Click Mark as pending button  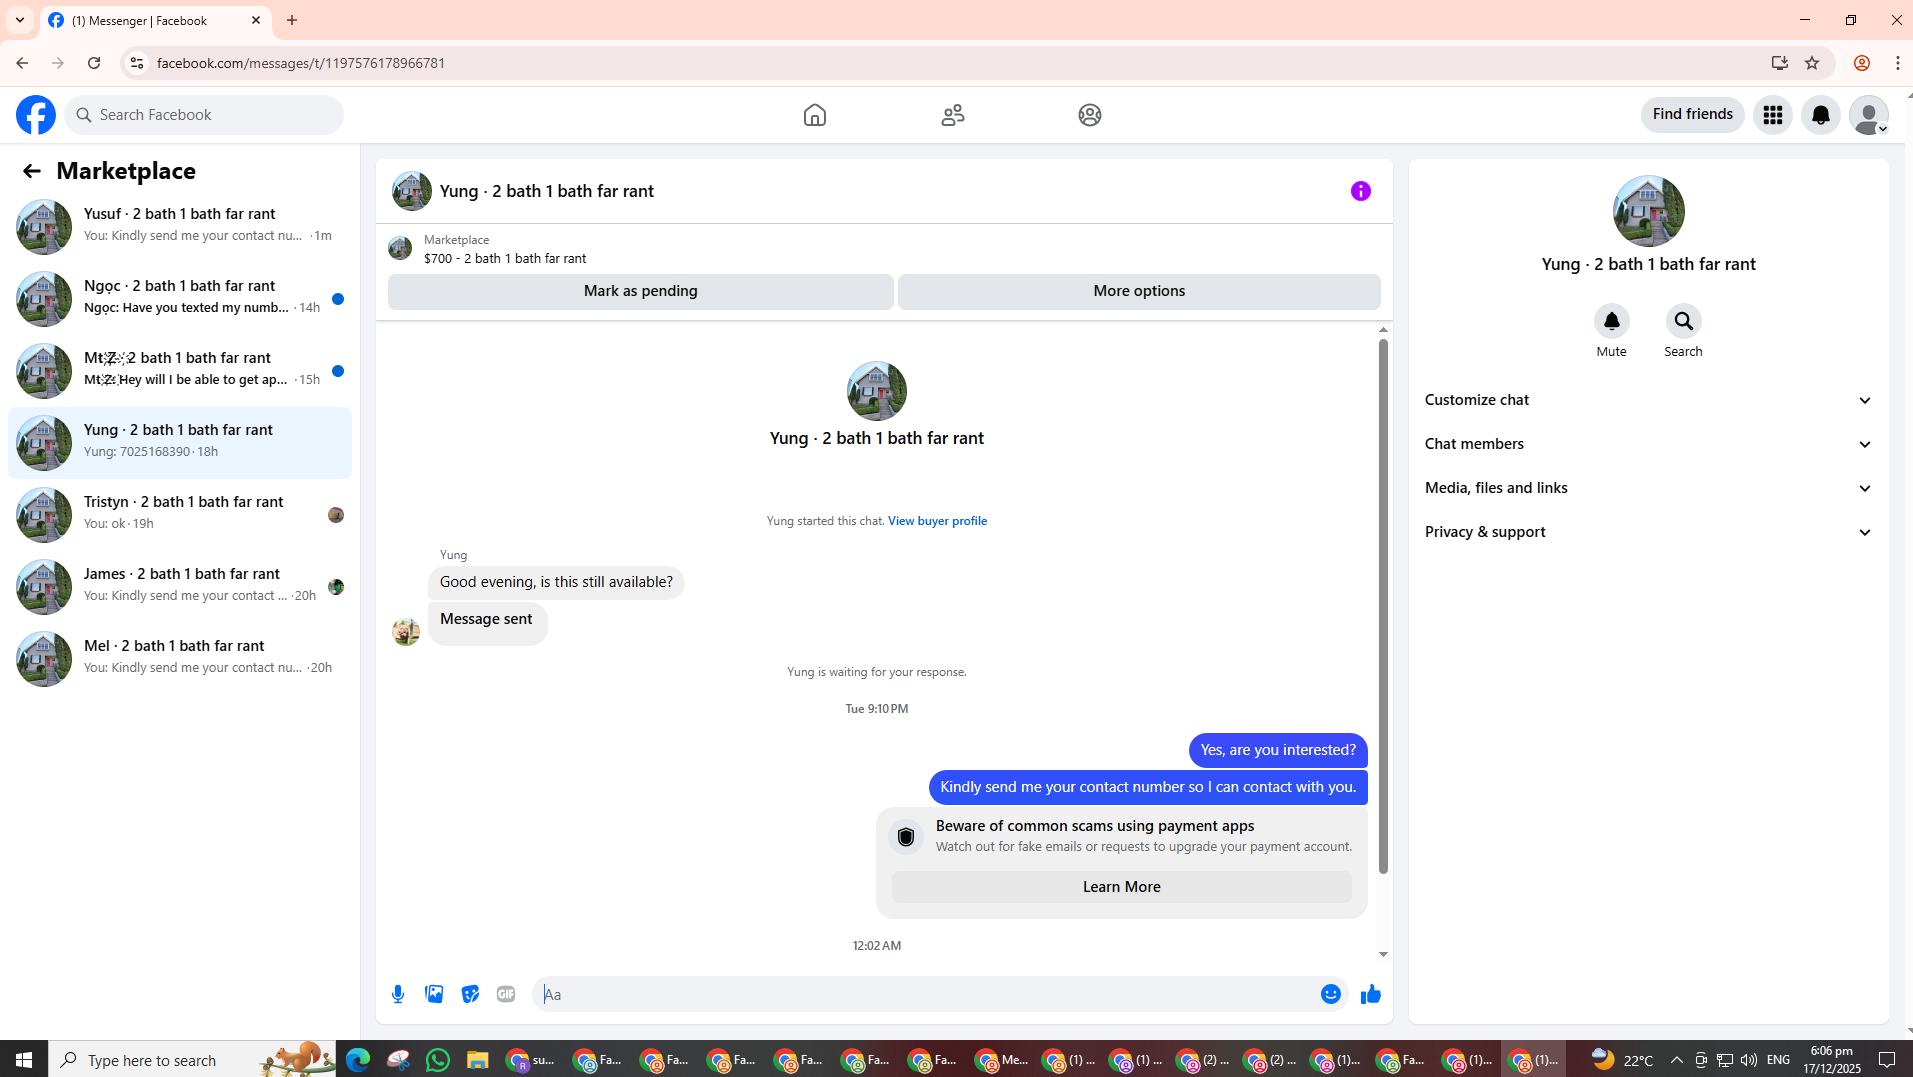641,291
